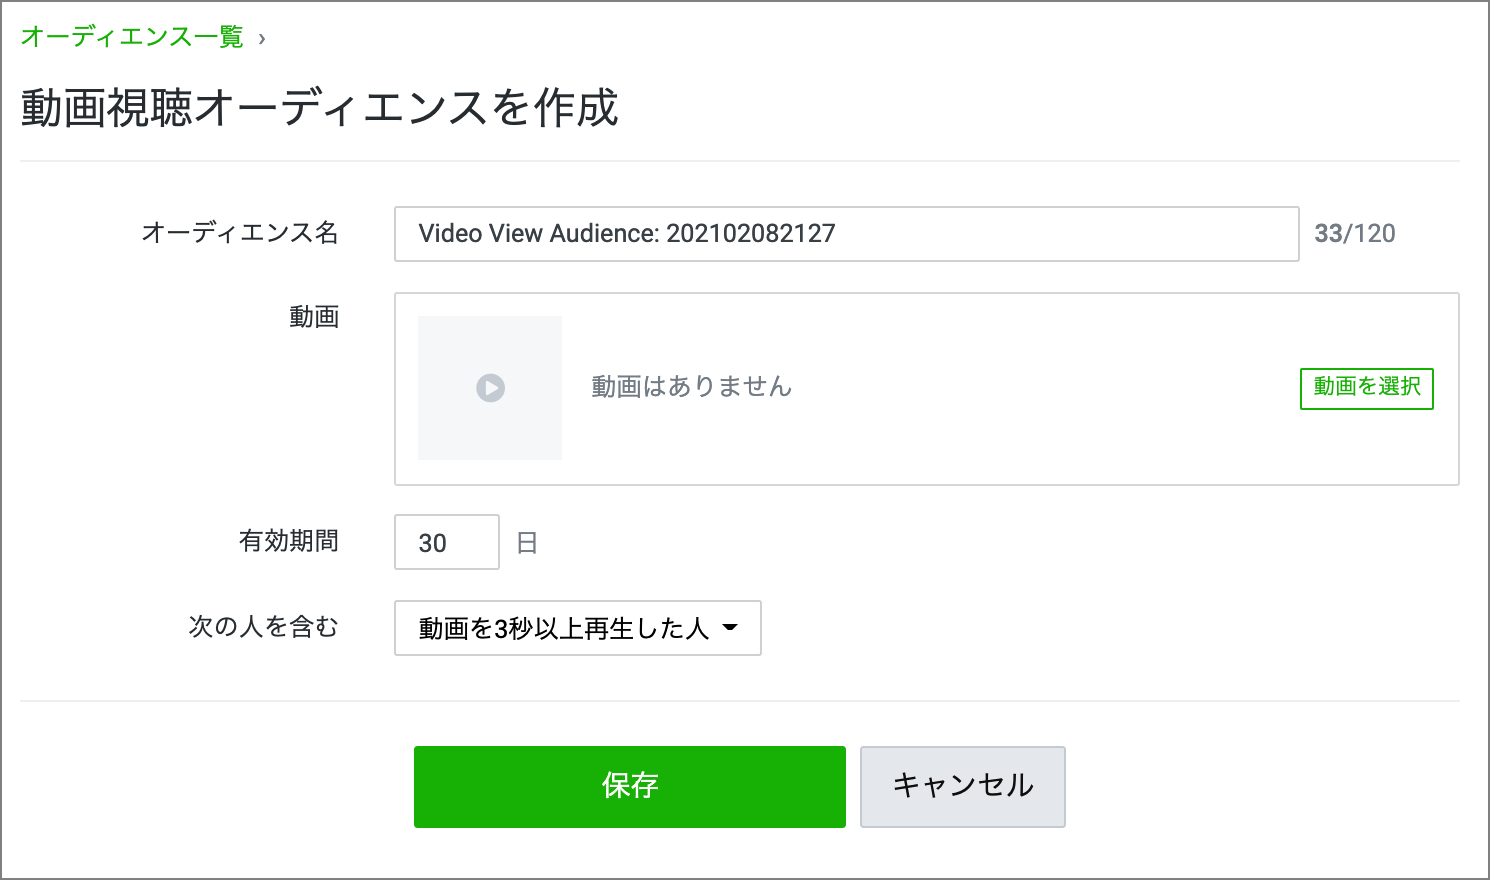The image size is (1490, 880).
Task: Click the 動画視聴オーディエンスを作成 page heading
Action: (x=319, y=108)
